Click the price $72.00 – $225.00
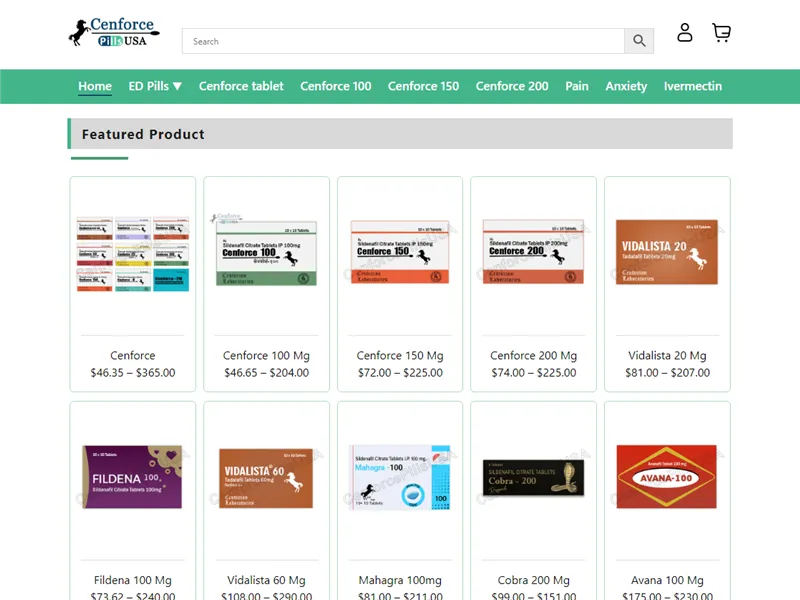 (400, 373)
